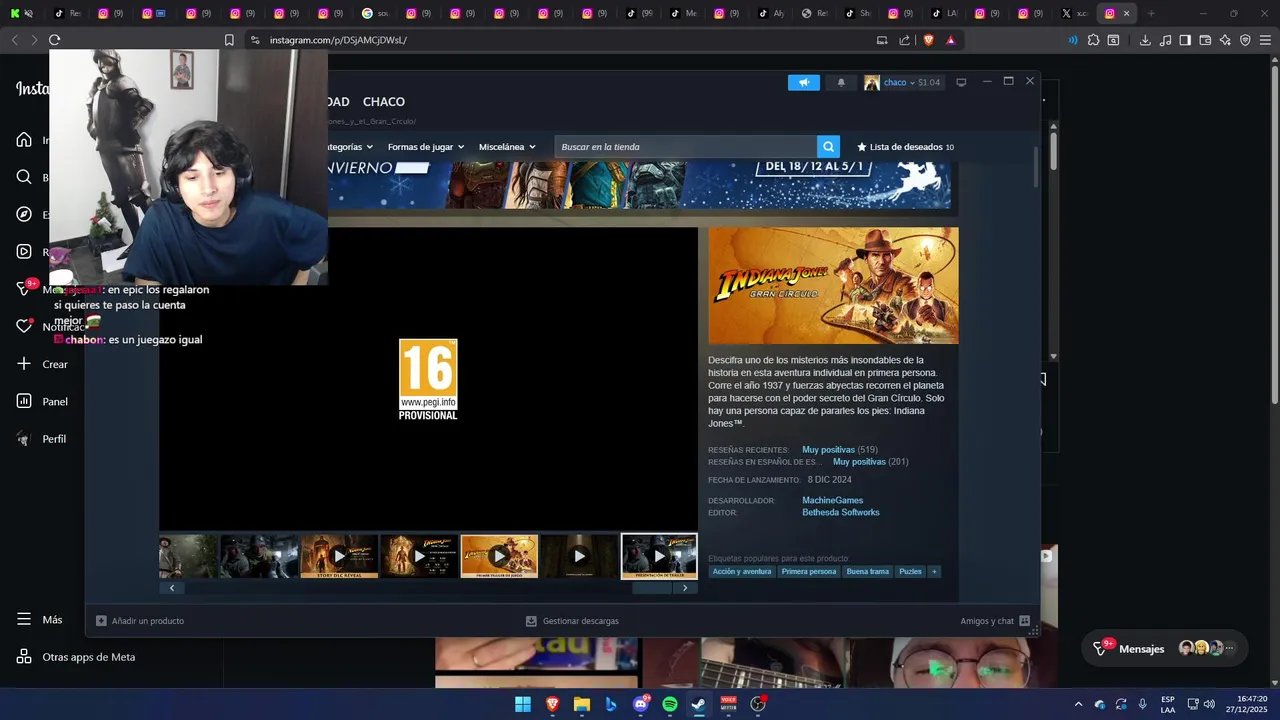
Task: Open Lista de deseados wishlist link
Action: click(905, 147)
